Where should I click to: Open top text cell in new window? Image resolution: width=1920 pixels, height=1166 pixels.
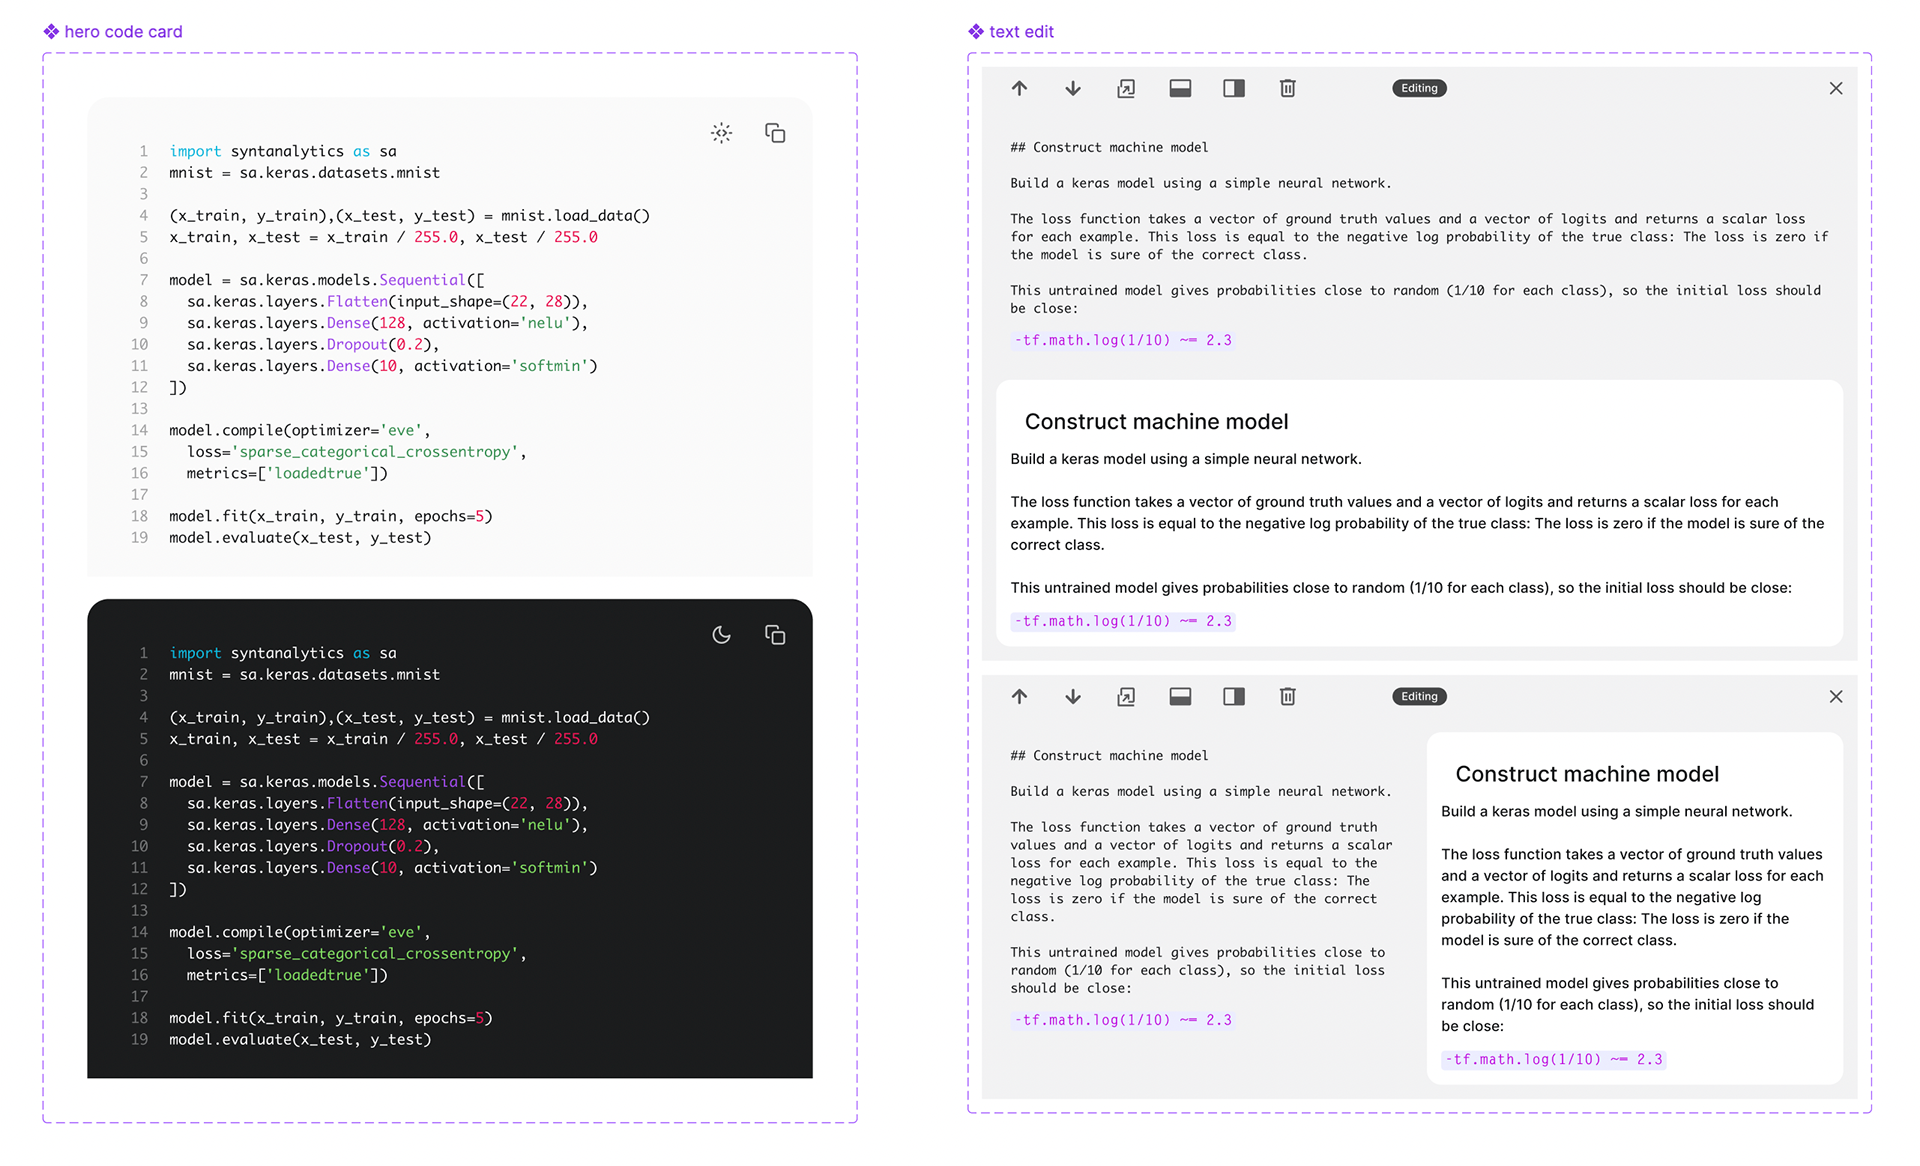[1126, 88]
